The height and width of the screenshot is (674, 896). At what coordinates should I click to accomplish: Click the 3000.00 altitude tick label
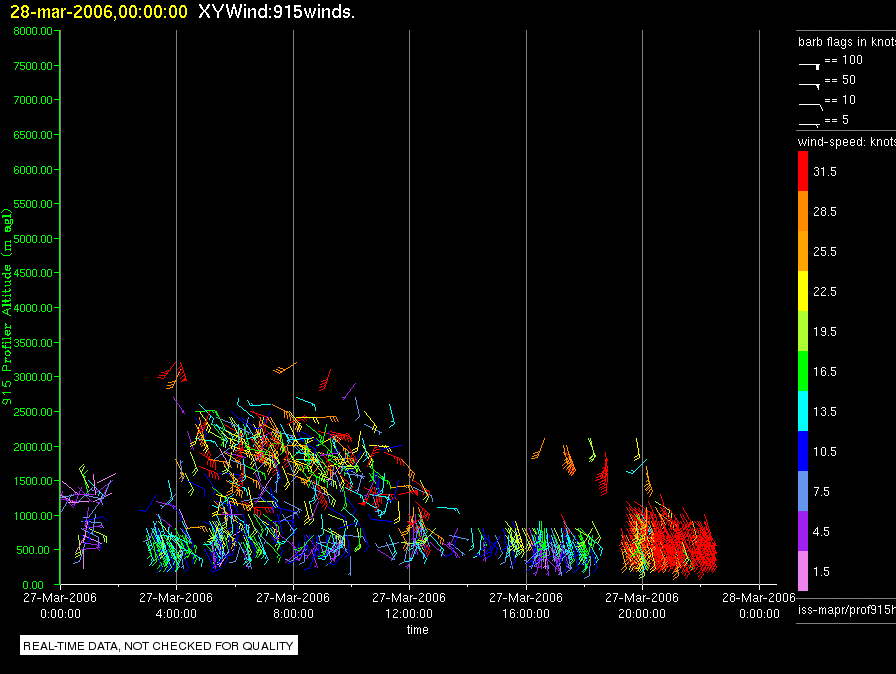tap(33, 377)
